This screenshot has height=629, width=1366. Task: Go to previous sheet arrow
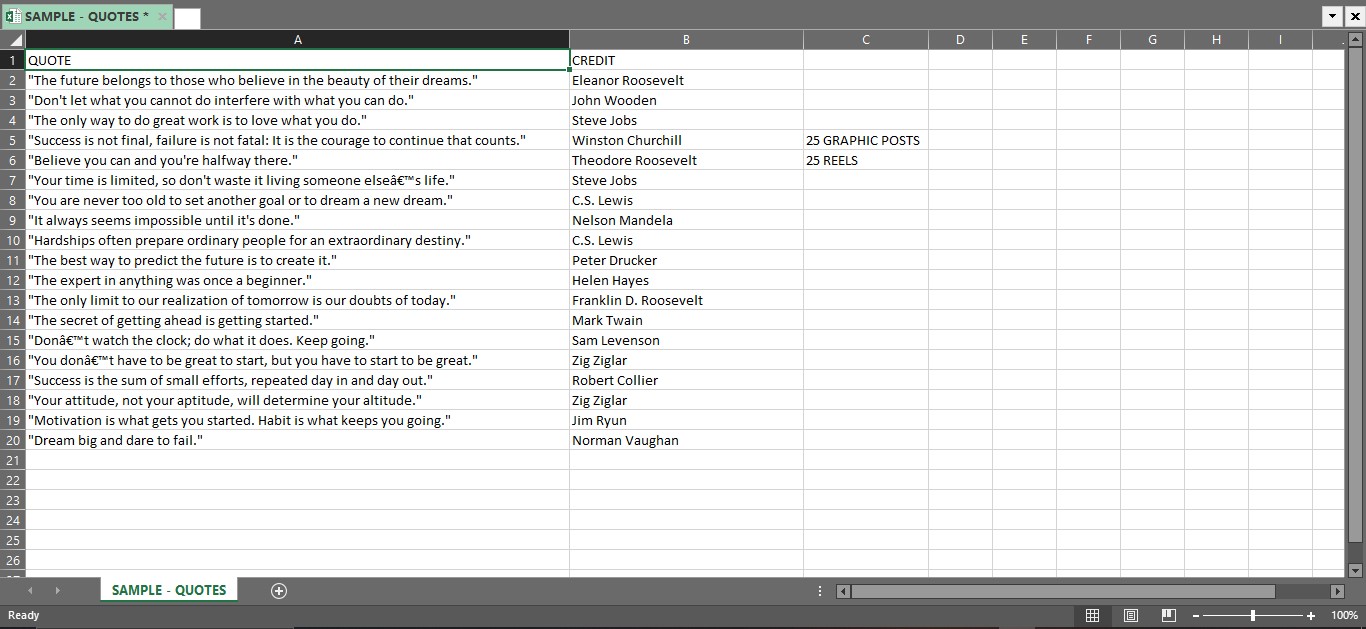pos(30,591)
